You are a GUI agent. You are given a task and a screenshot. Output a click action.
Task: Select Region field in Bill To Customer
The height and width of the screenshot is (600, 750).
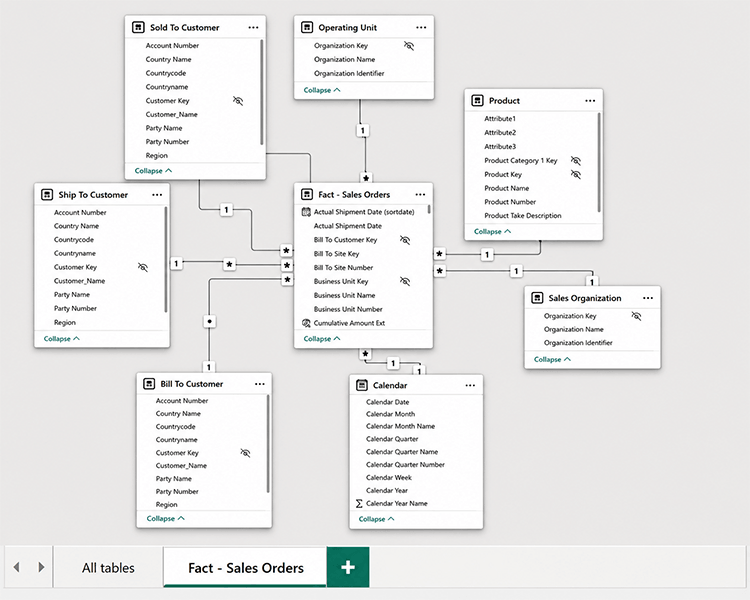point(166,504)
